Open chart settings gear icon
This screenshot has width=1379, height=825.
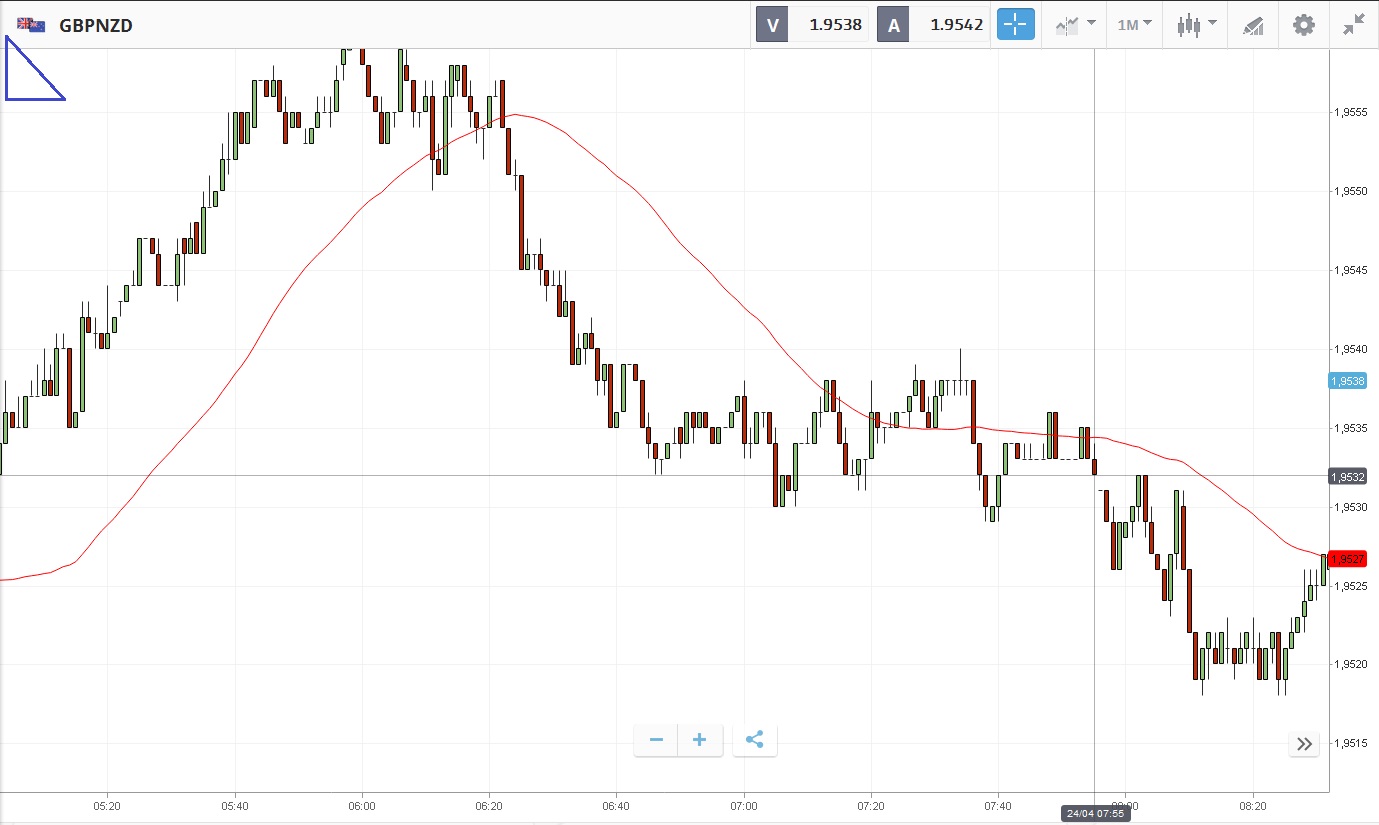pyautogui.click(x=1304, y=25)
